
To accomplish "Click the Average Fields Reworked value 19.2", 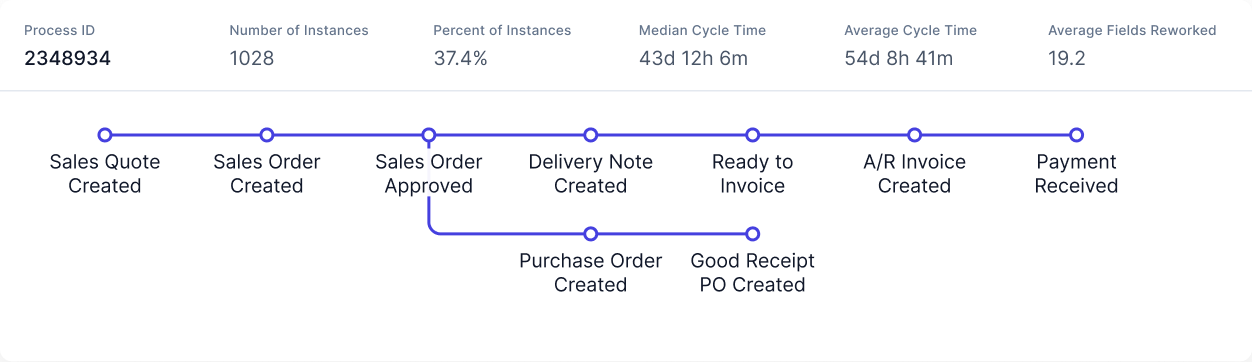I will (x=1067, y=58).
